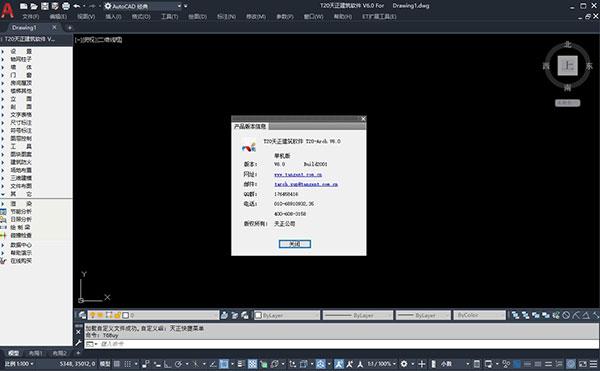
Task: Click the command line customize wrench icon
Action: point(78,343)
